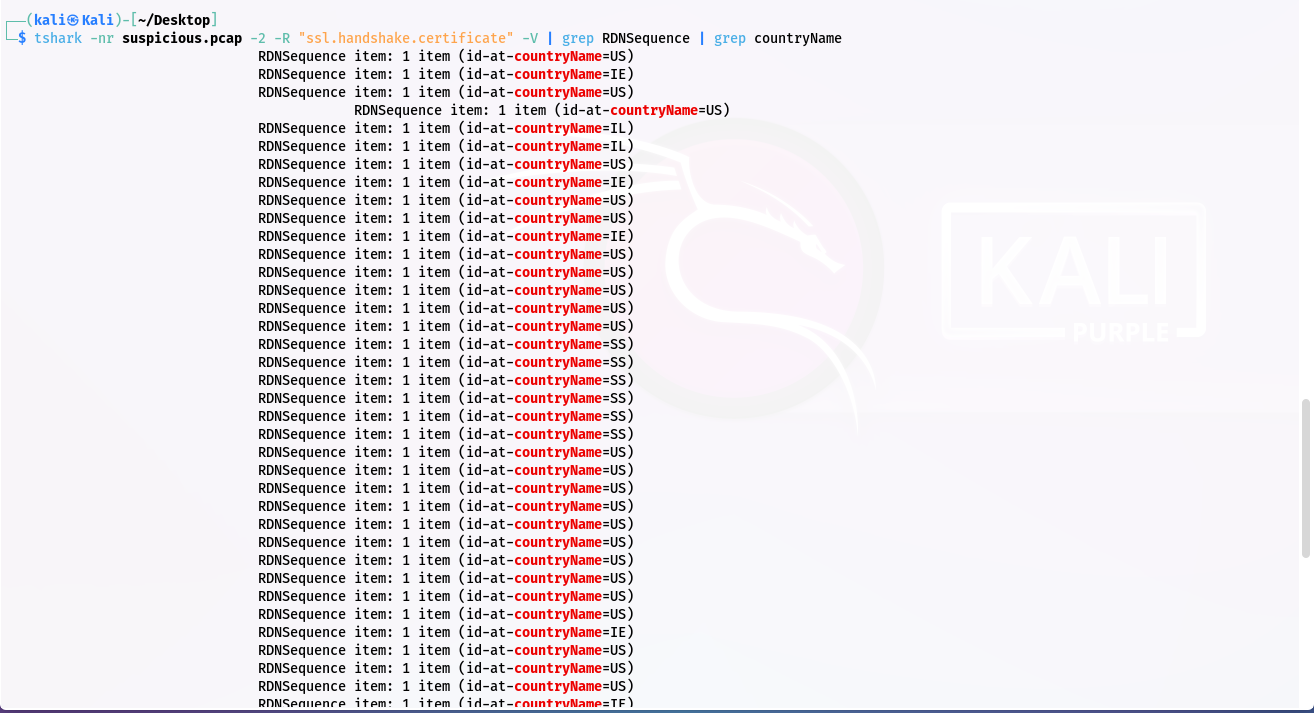Click the first countryName=SS output line
The height and width of the screenshot is (713, 1314).
446,344
